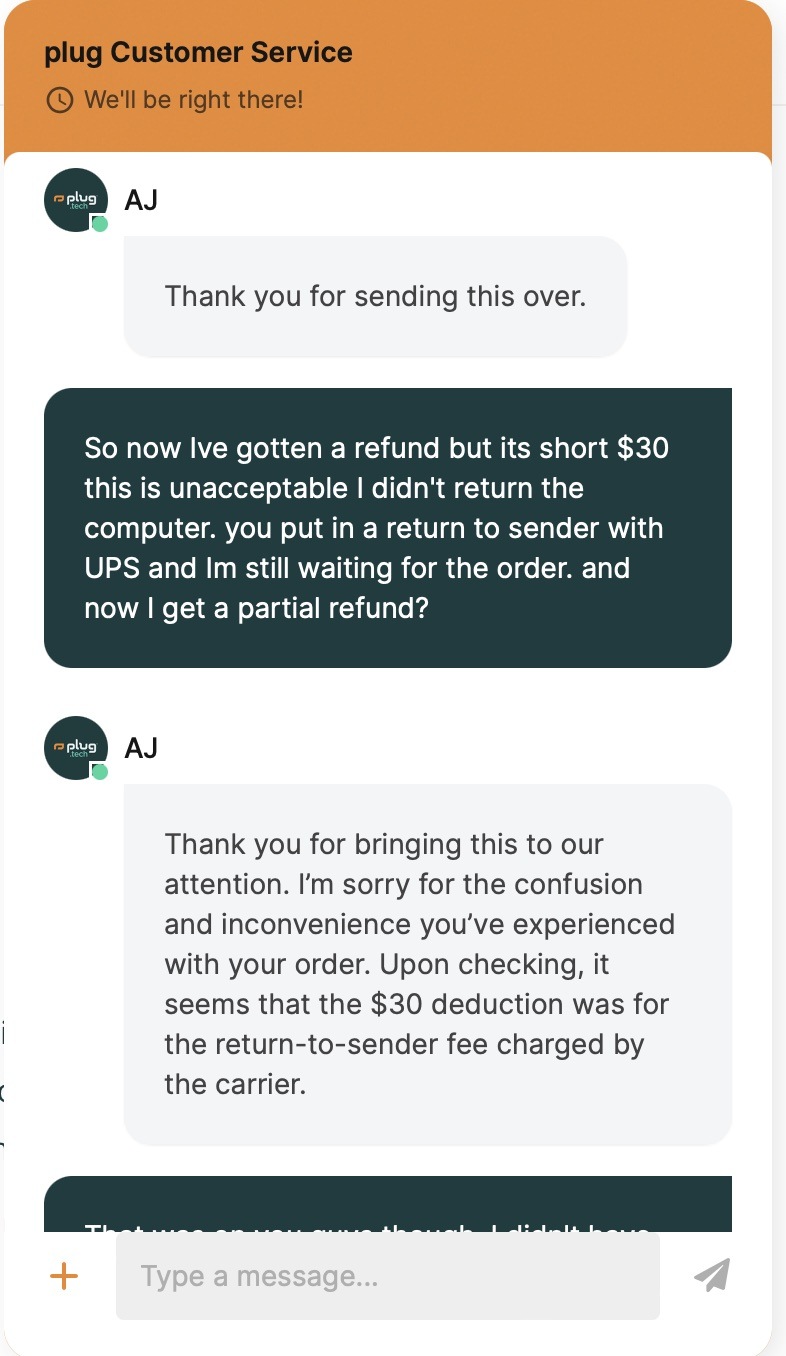Click the orange plus attachment icon
The width and height of the screenshot is (786, 1356).
[64, 1276]
